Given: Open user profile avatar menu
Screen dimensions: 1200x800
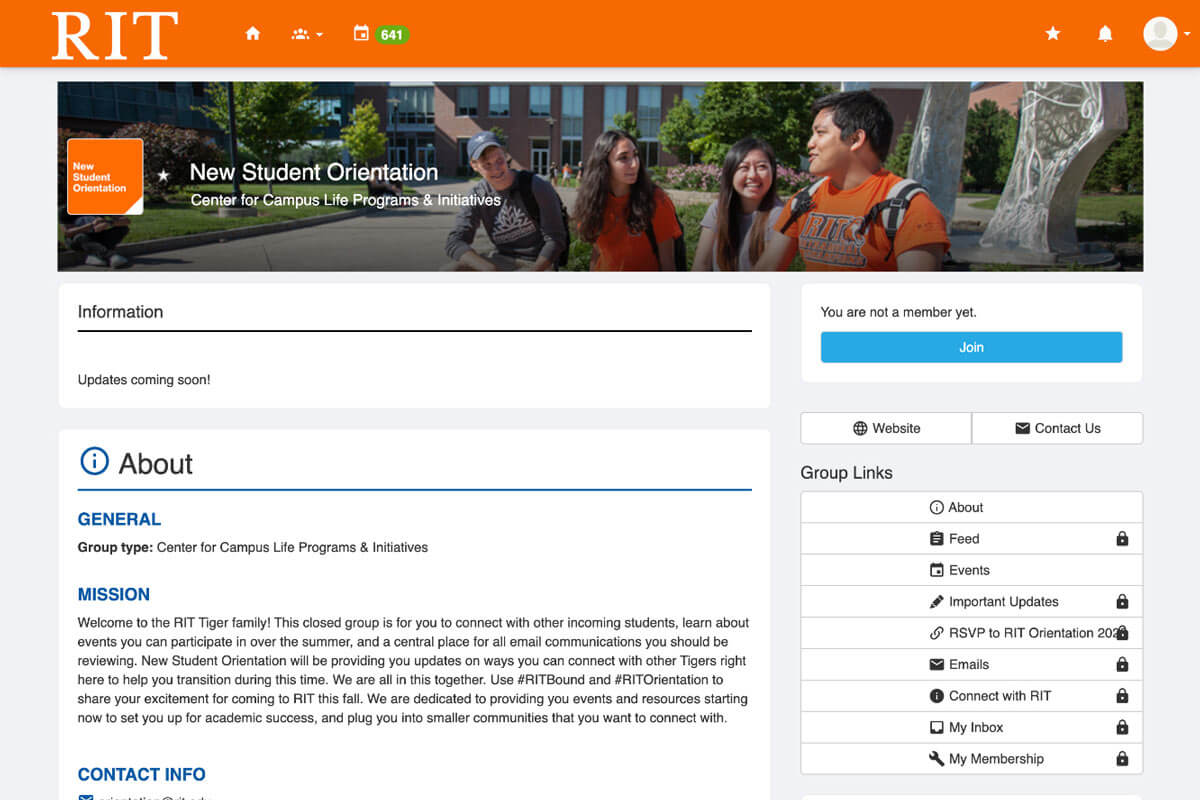Looking at the screenshot, I should [1166, 34].
